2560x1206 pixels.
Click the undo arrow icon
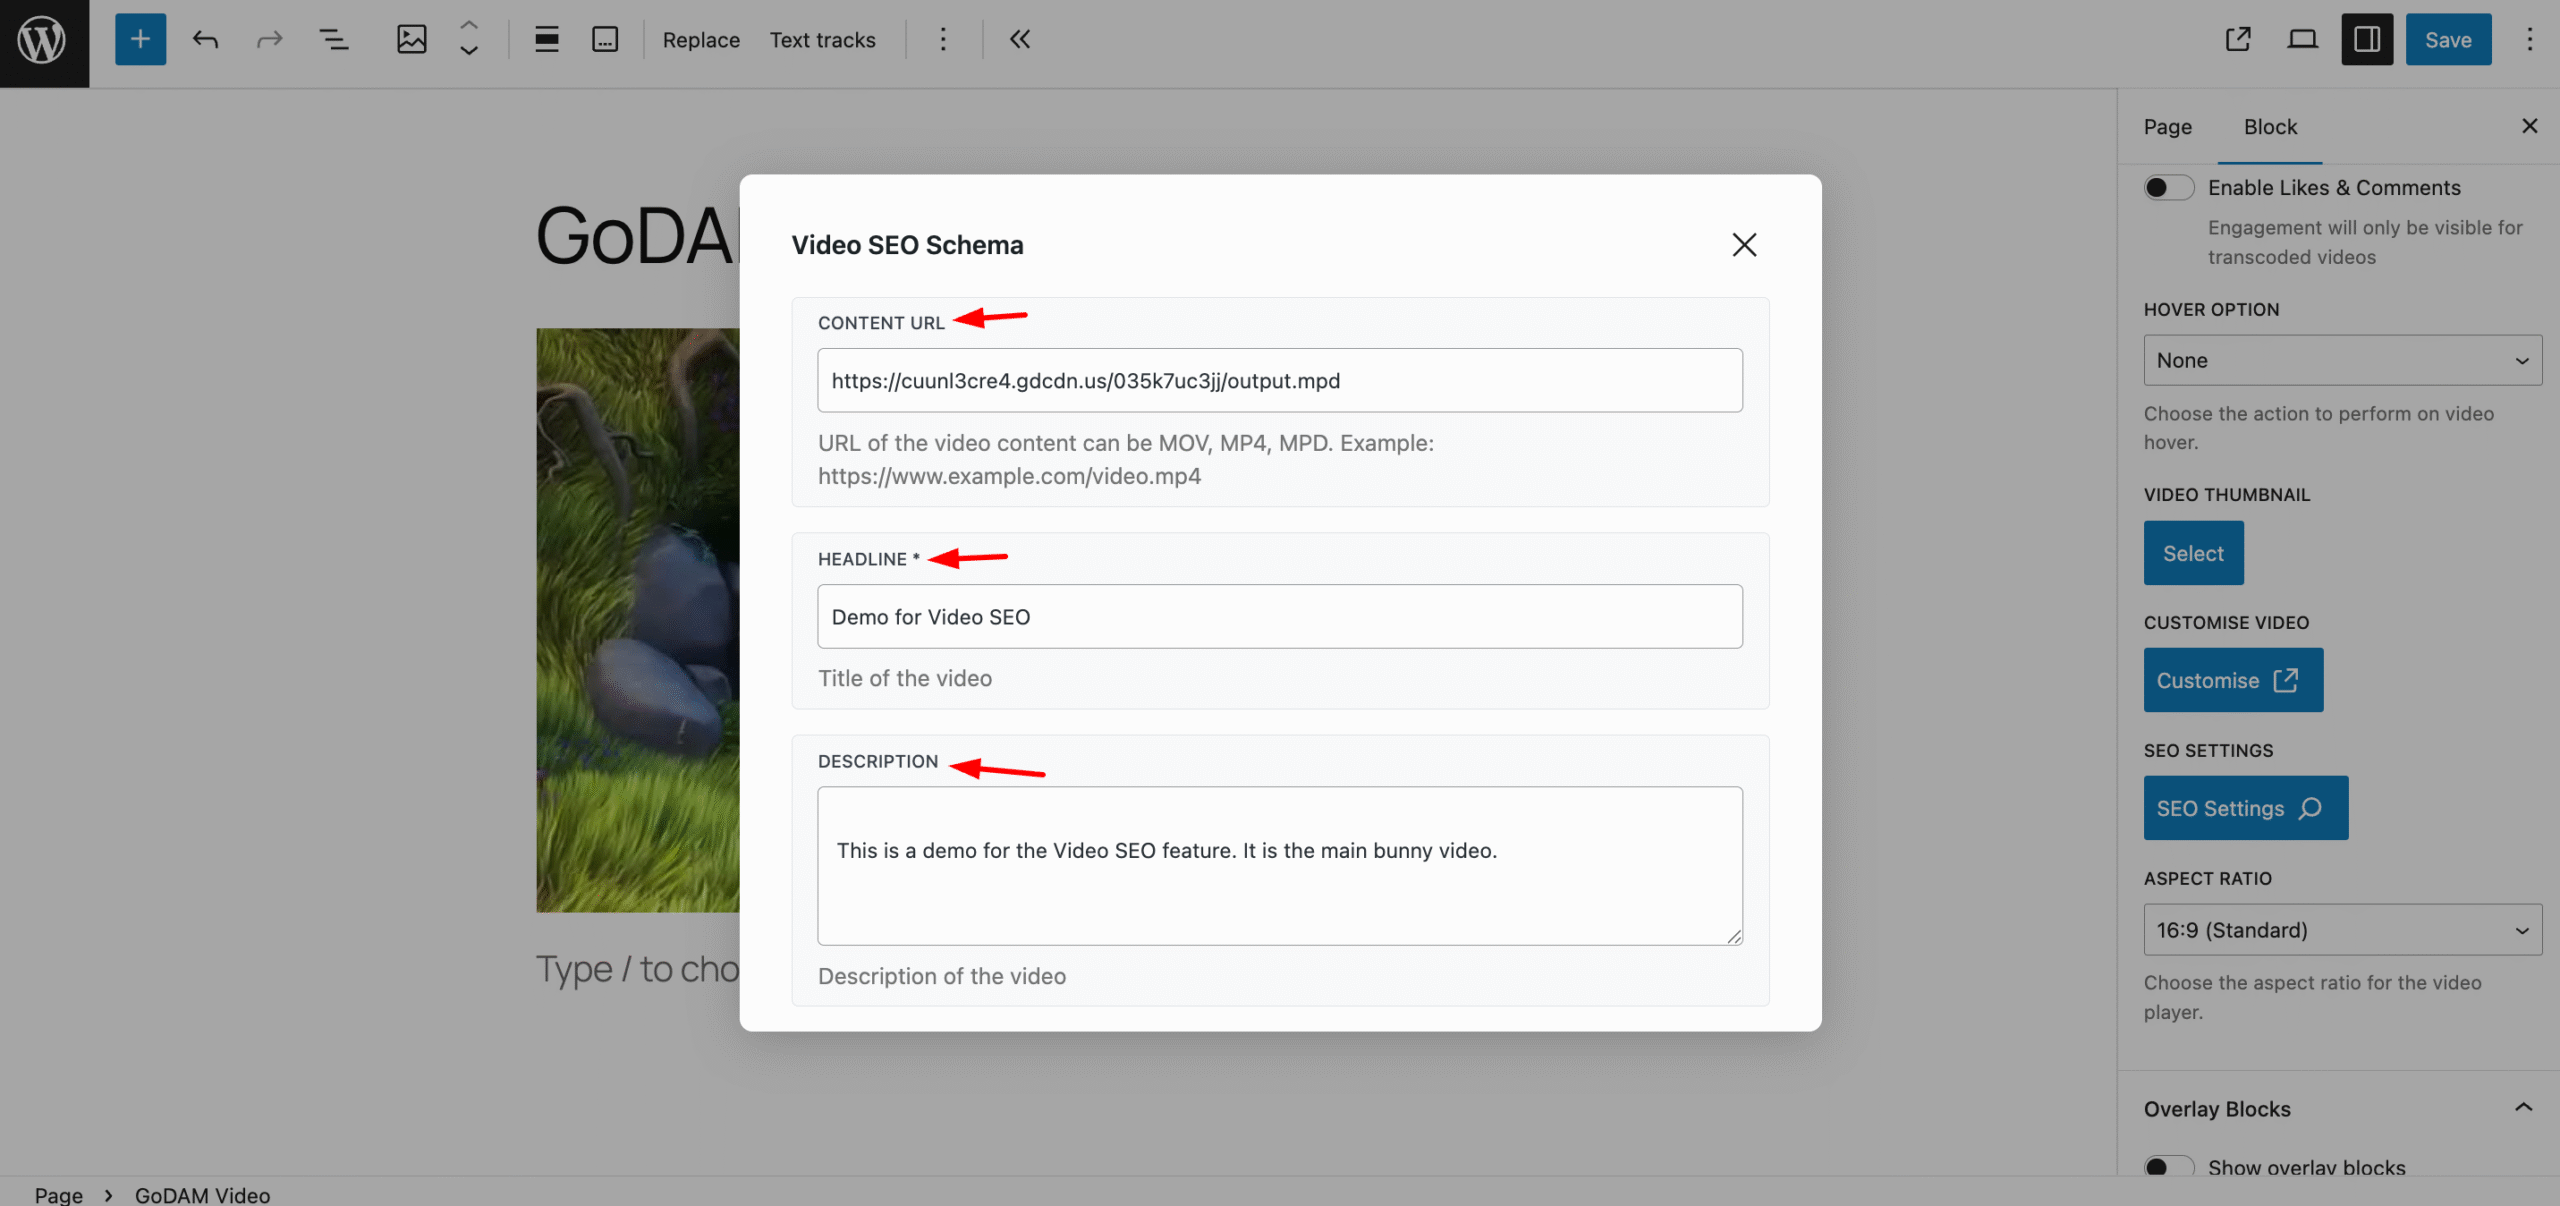point(205,40)
